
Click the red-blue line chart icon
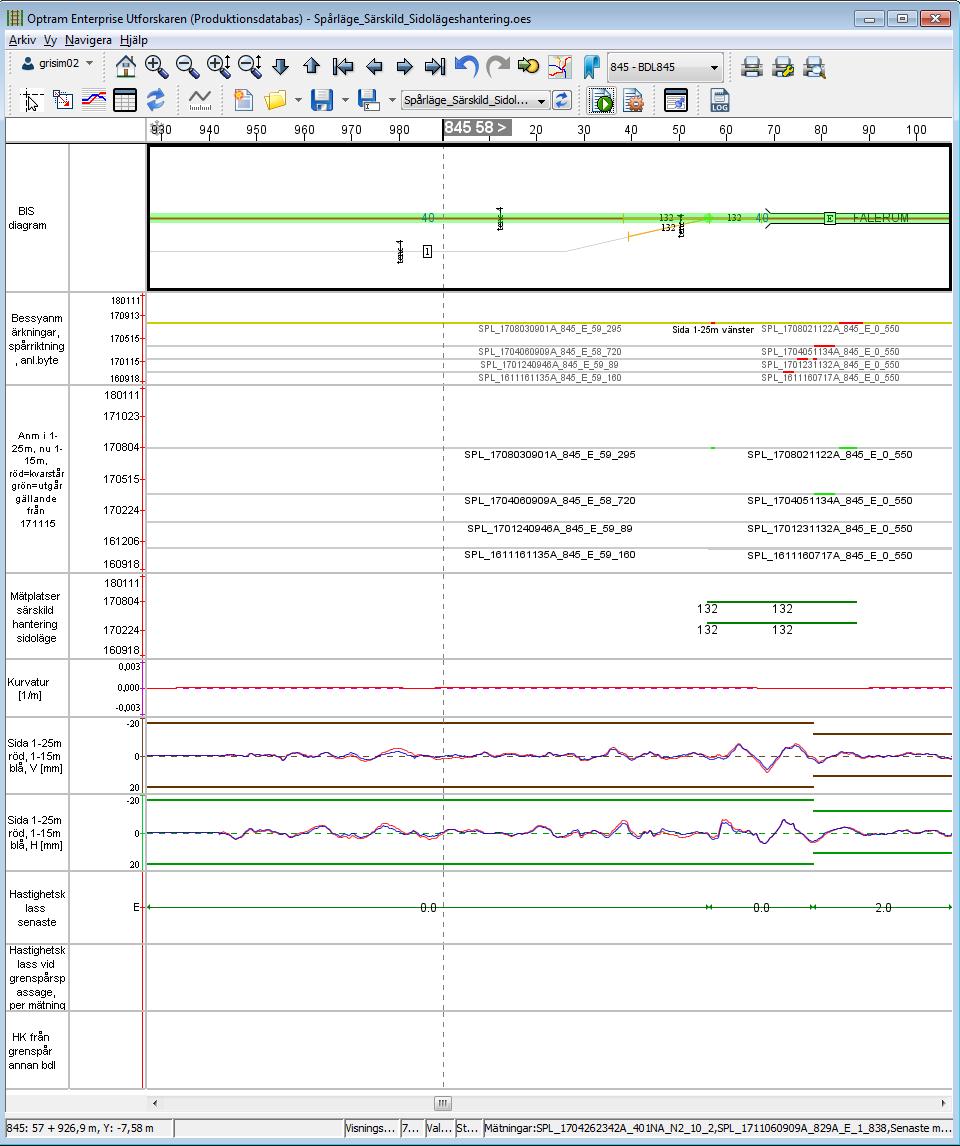(94, 100)
